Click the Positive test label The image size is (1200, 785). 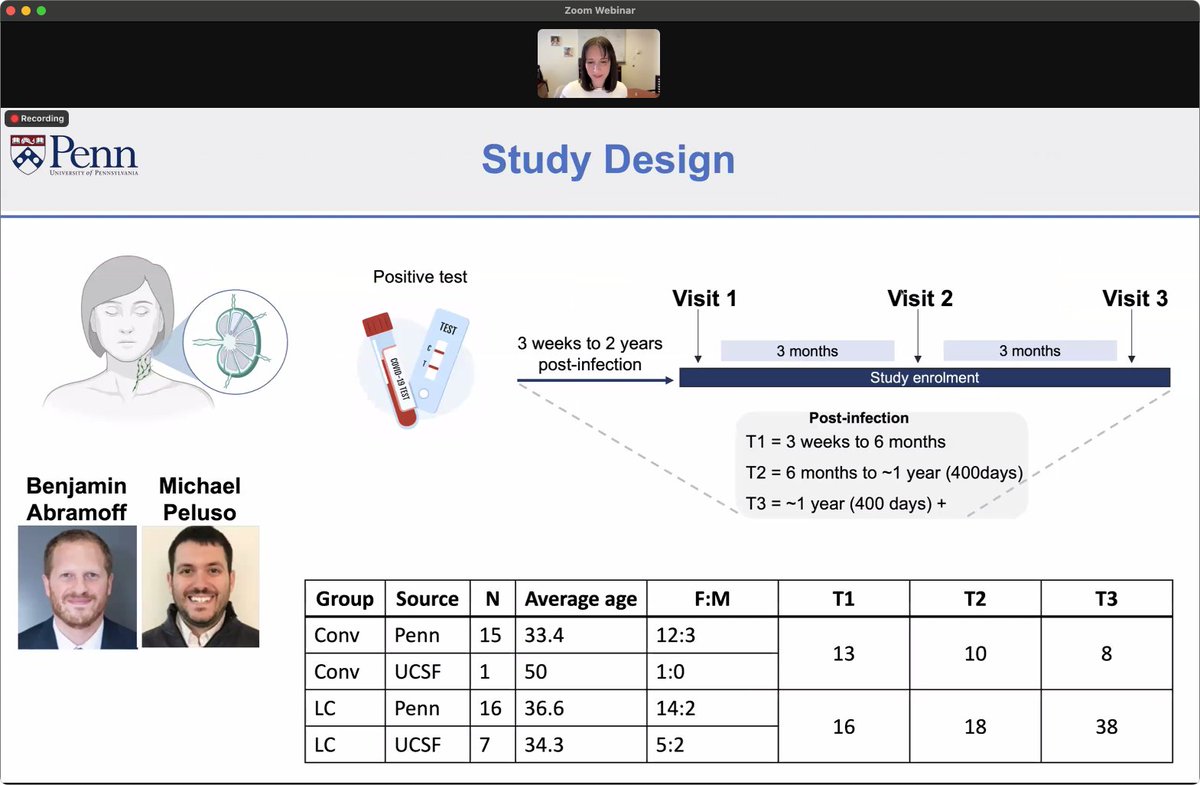420,276
